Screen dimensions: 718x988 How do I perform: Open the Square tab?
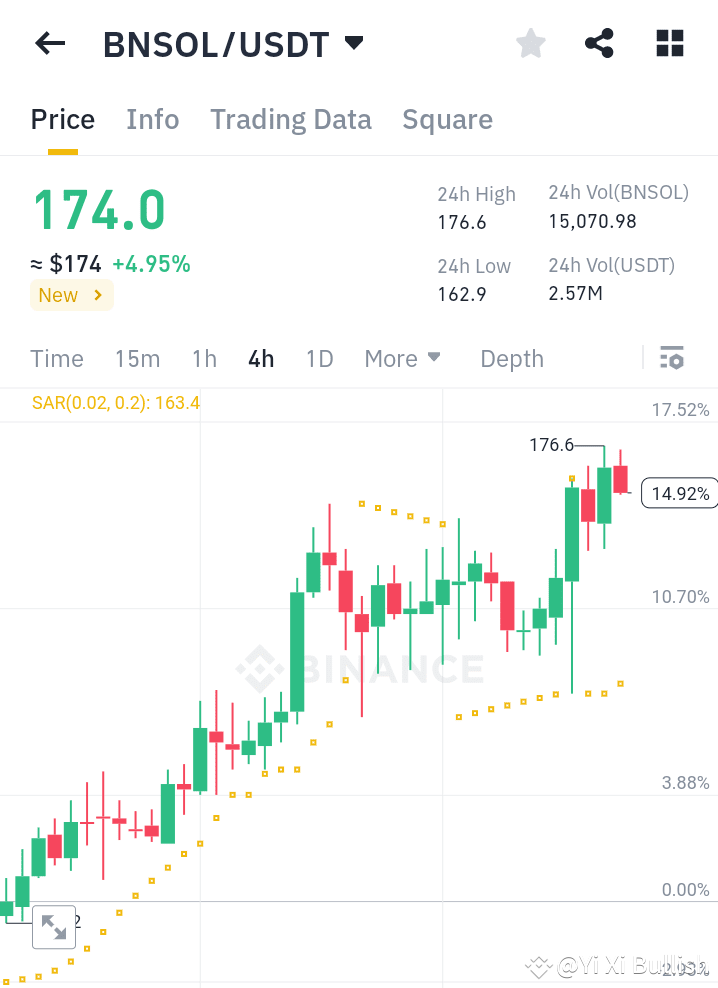point(447,119)
